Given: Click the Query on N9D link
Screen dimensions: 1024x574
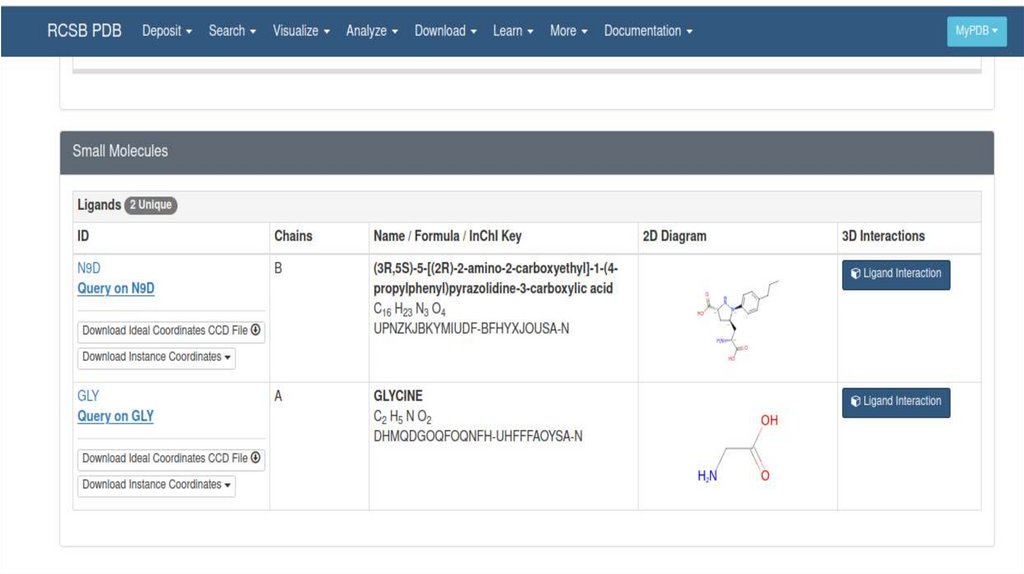Looking at the screenshot, I should (116, 289).
